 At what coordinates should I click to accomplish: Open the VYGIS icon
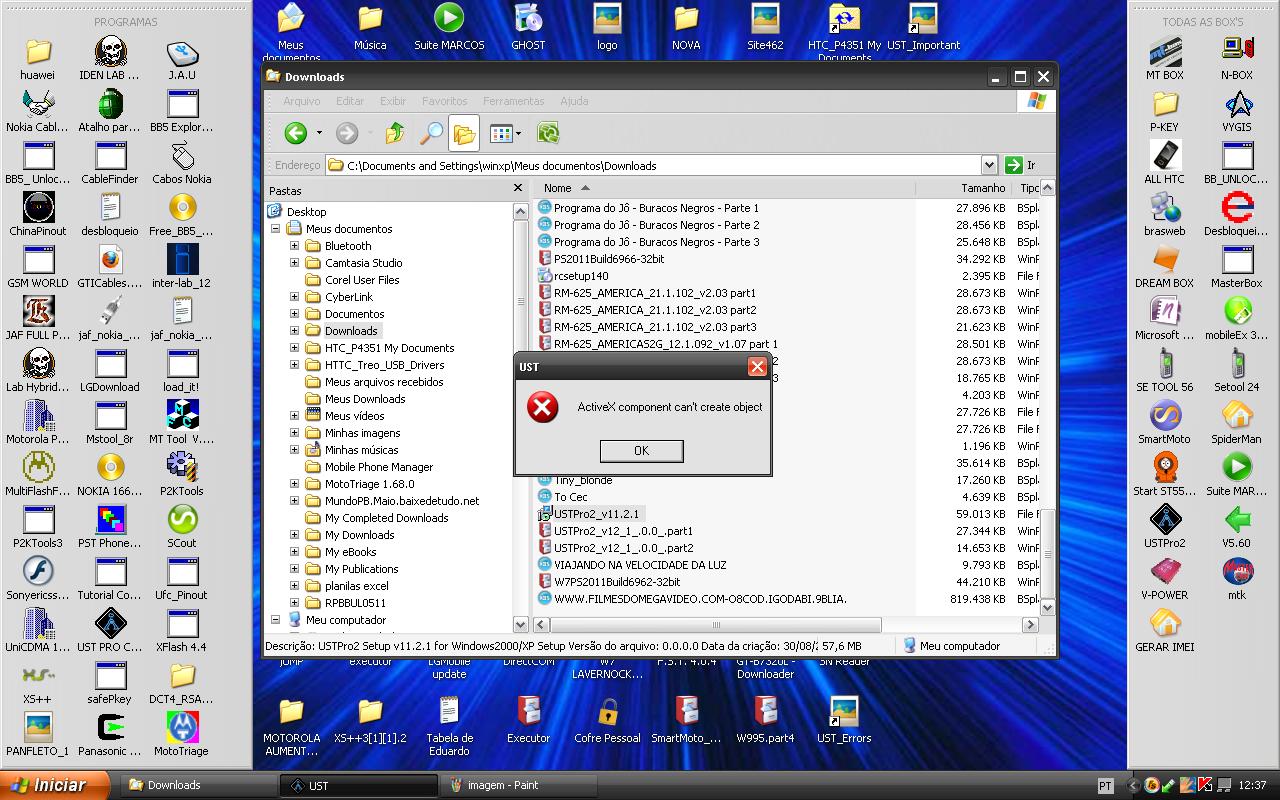(x=1237, y=110)
